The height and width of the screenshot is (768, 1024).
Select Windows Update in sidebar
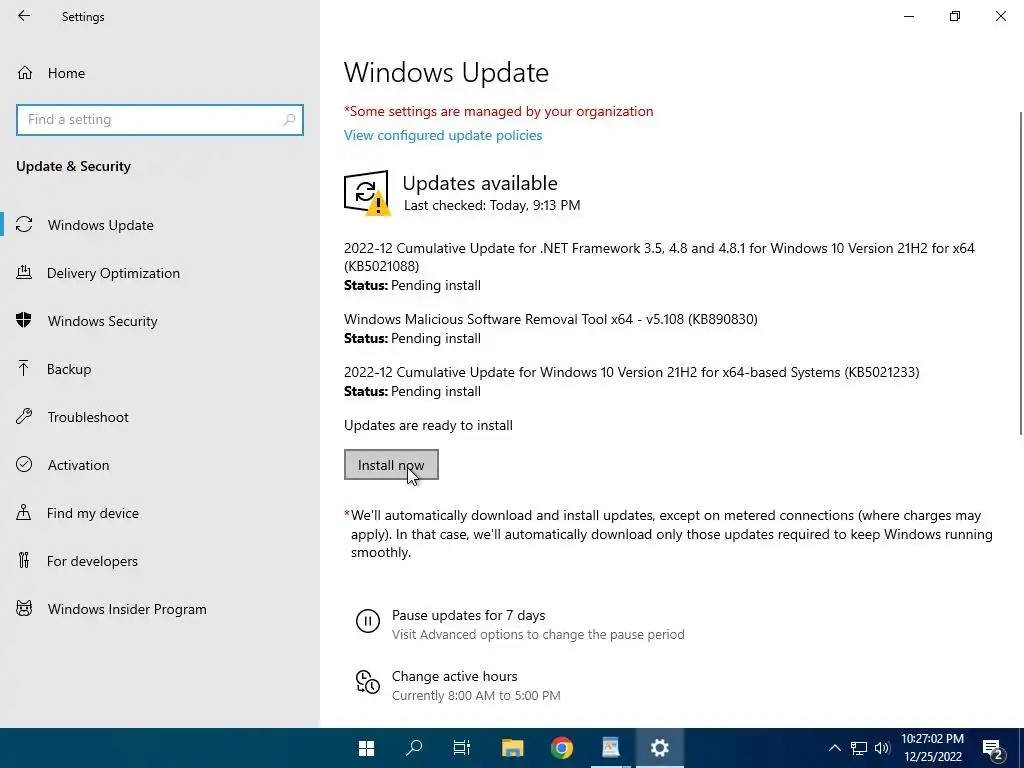click(160, 225)
